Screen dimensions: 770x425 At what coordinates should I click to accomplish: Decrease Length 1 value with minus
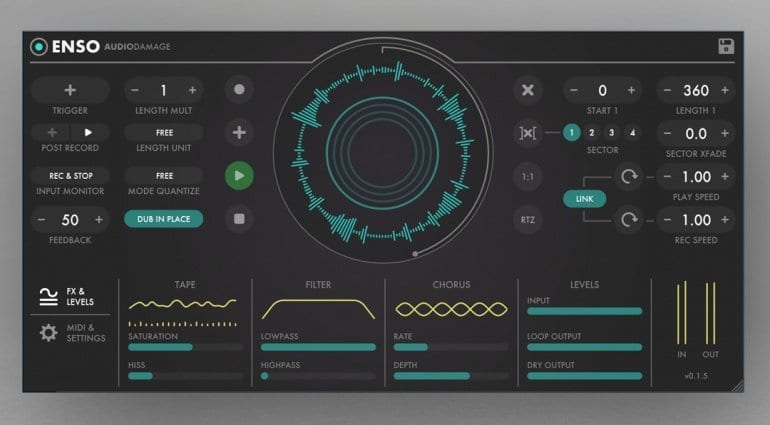point(667,90)
